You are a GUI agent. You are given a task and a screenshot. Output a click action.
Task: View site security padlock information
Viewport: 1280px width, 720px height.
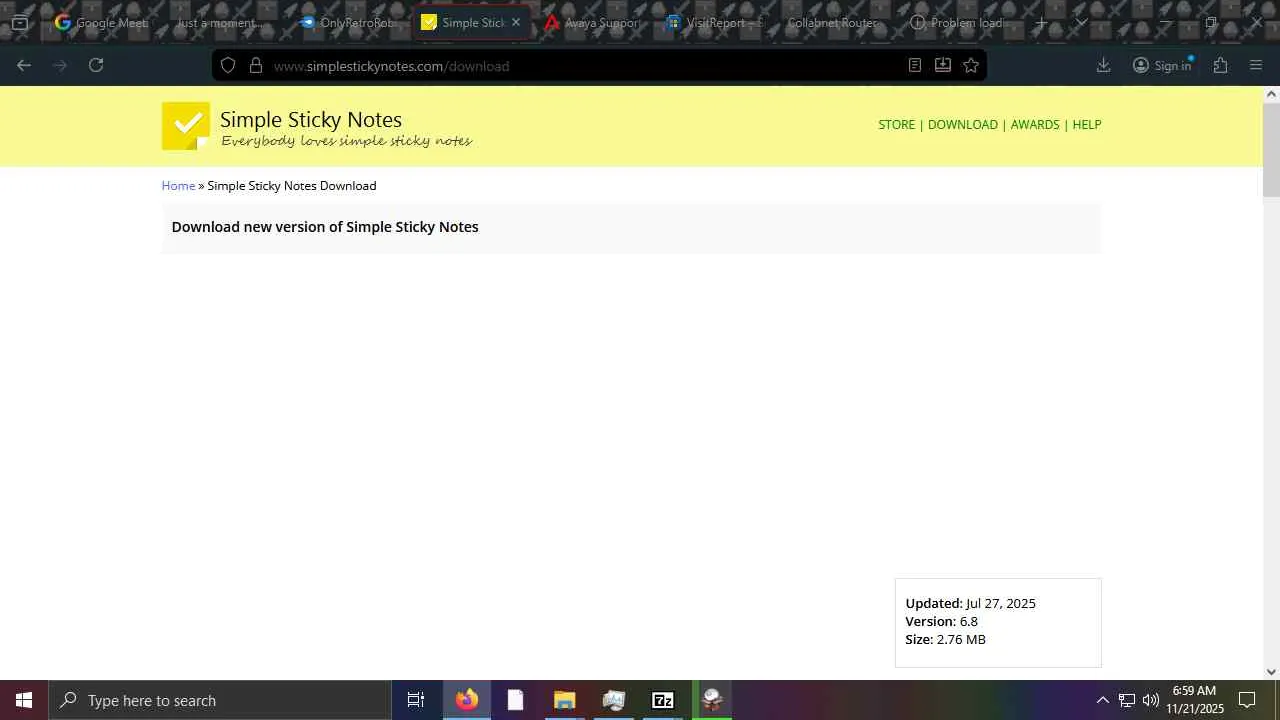point(256,65)
